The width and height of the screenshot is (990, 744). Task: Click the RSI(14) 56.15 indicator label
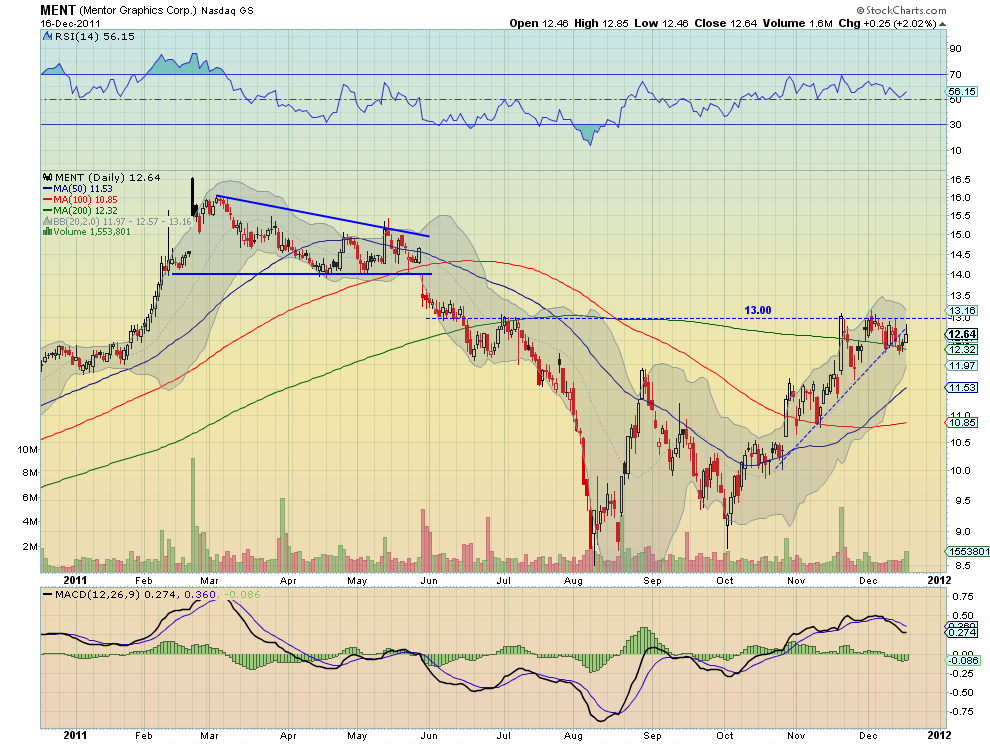pos(95,37)
